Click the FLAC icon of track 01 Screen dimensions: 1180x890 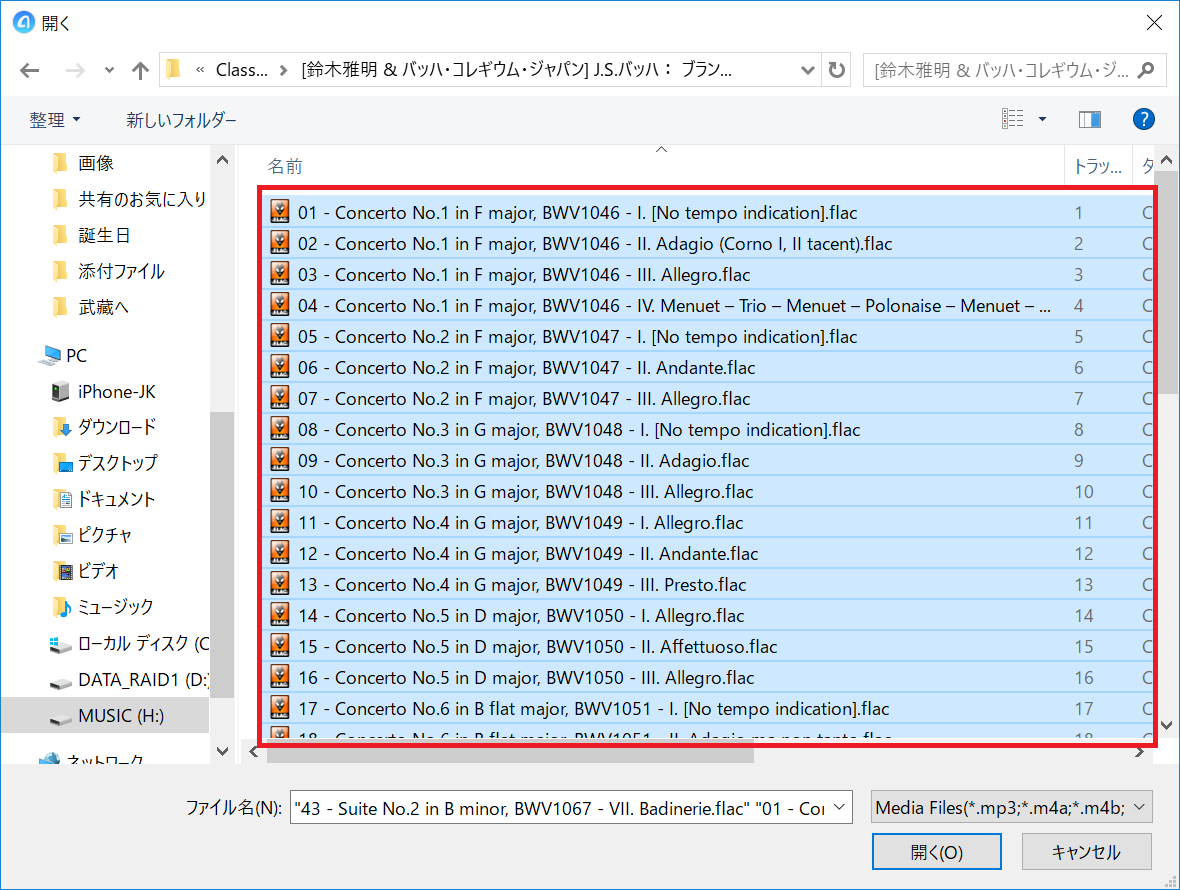pos(280,212)
